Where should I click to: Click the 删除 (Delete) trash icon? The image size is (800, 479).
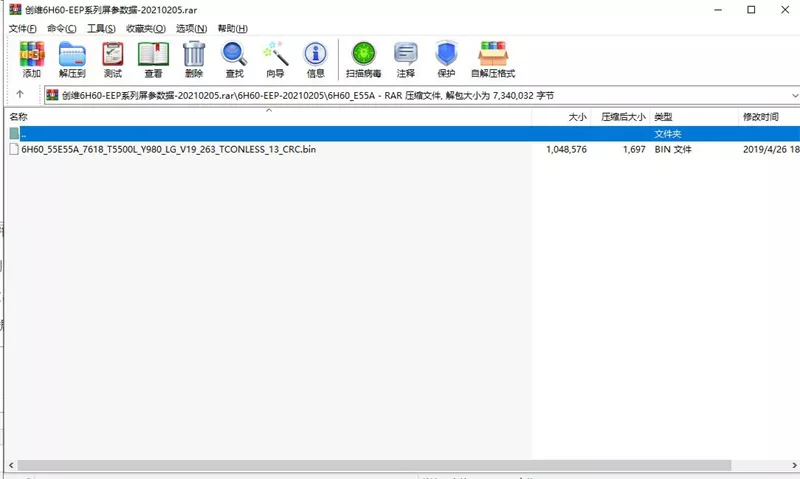194,54
